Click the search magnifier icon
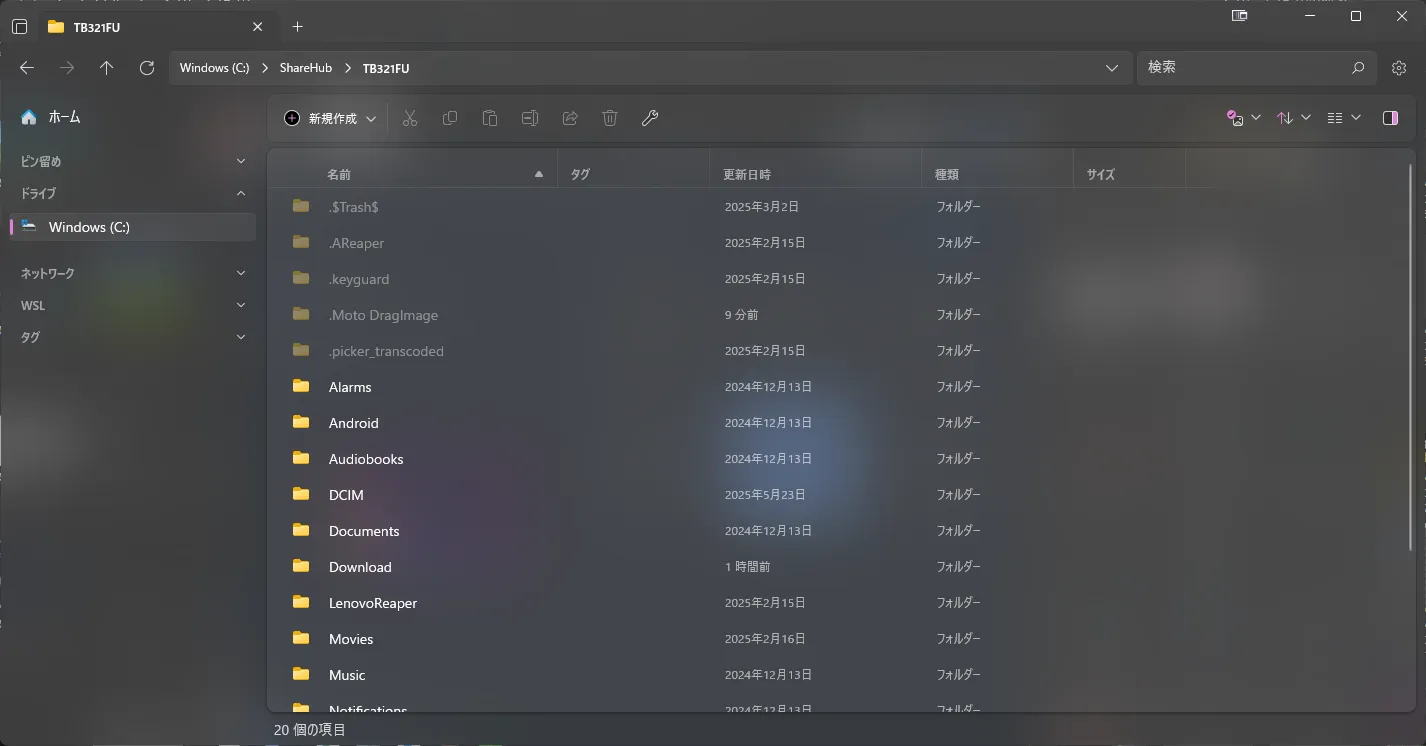 click(x=1358, y=68)
